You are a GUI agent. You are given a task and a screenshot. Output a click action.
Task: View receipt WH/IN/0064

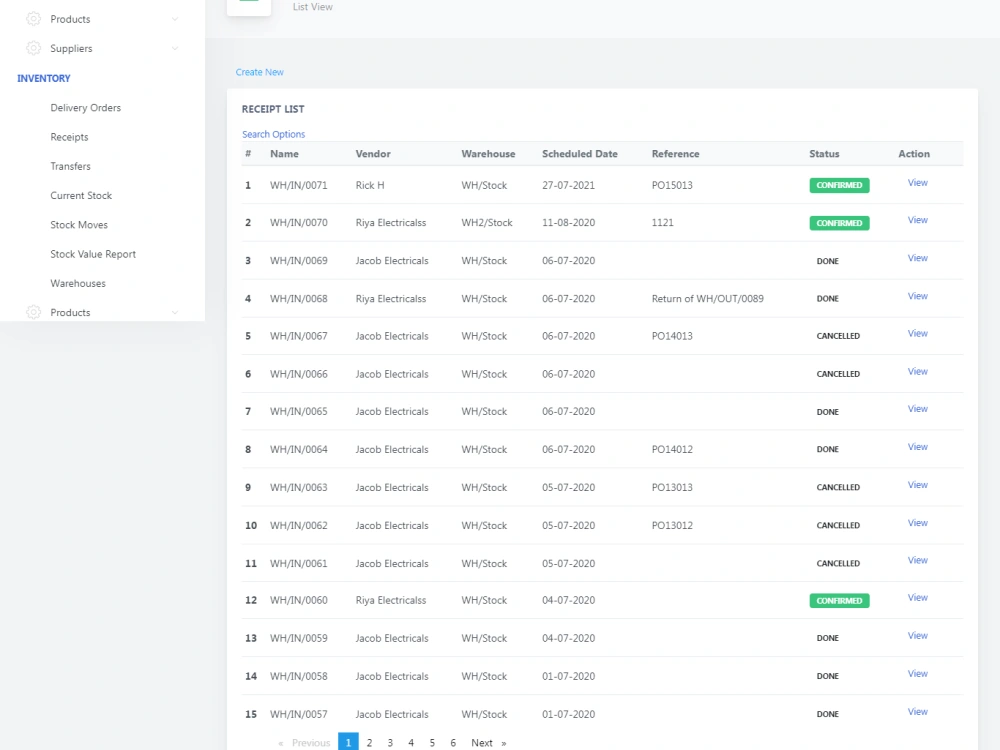(x=918, y=447)
